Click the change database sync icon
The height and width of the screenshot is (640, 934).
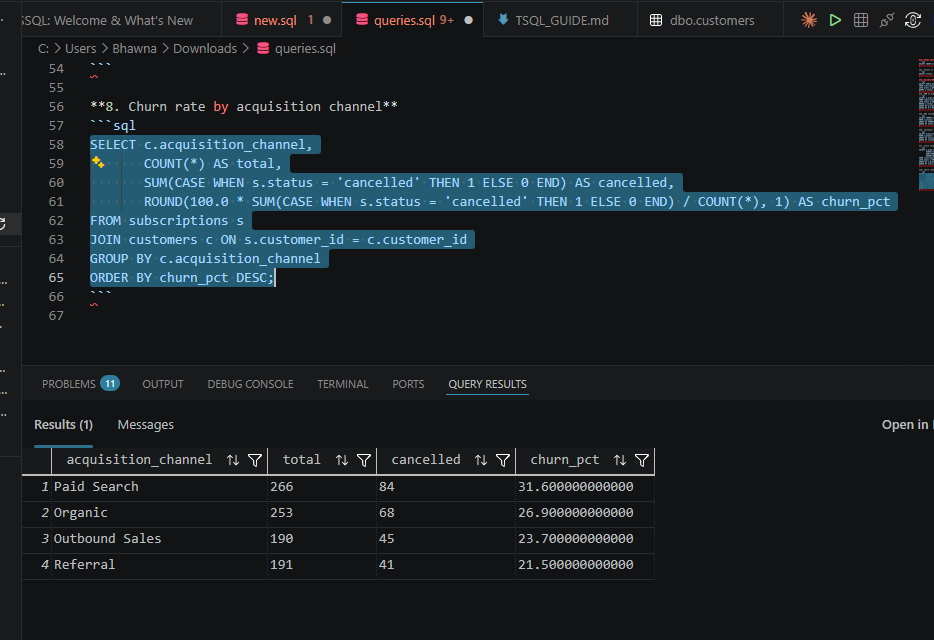click(913, 20)
